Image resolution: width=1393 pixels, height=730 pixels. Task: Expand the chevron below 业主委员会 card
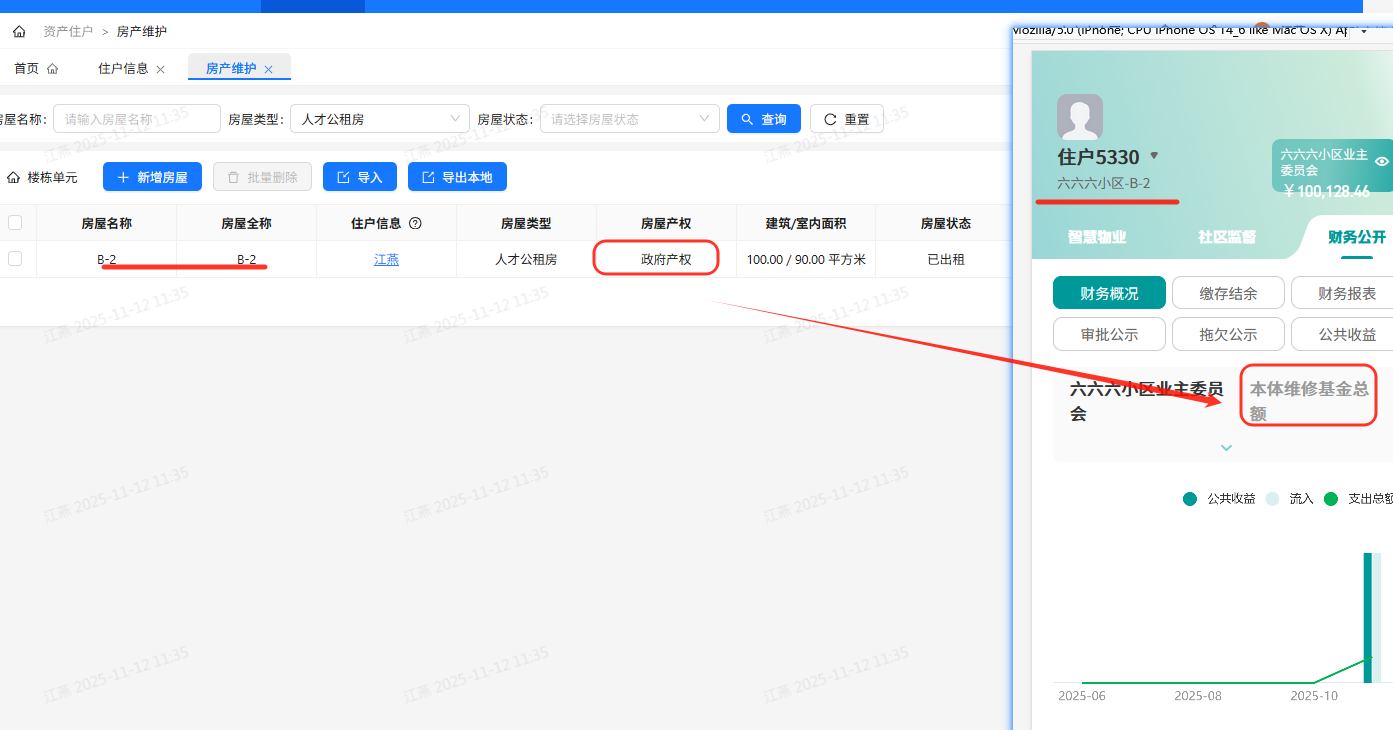click(x=1226, y=448)
